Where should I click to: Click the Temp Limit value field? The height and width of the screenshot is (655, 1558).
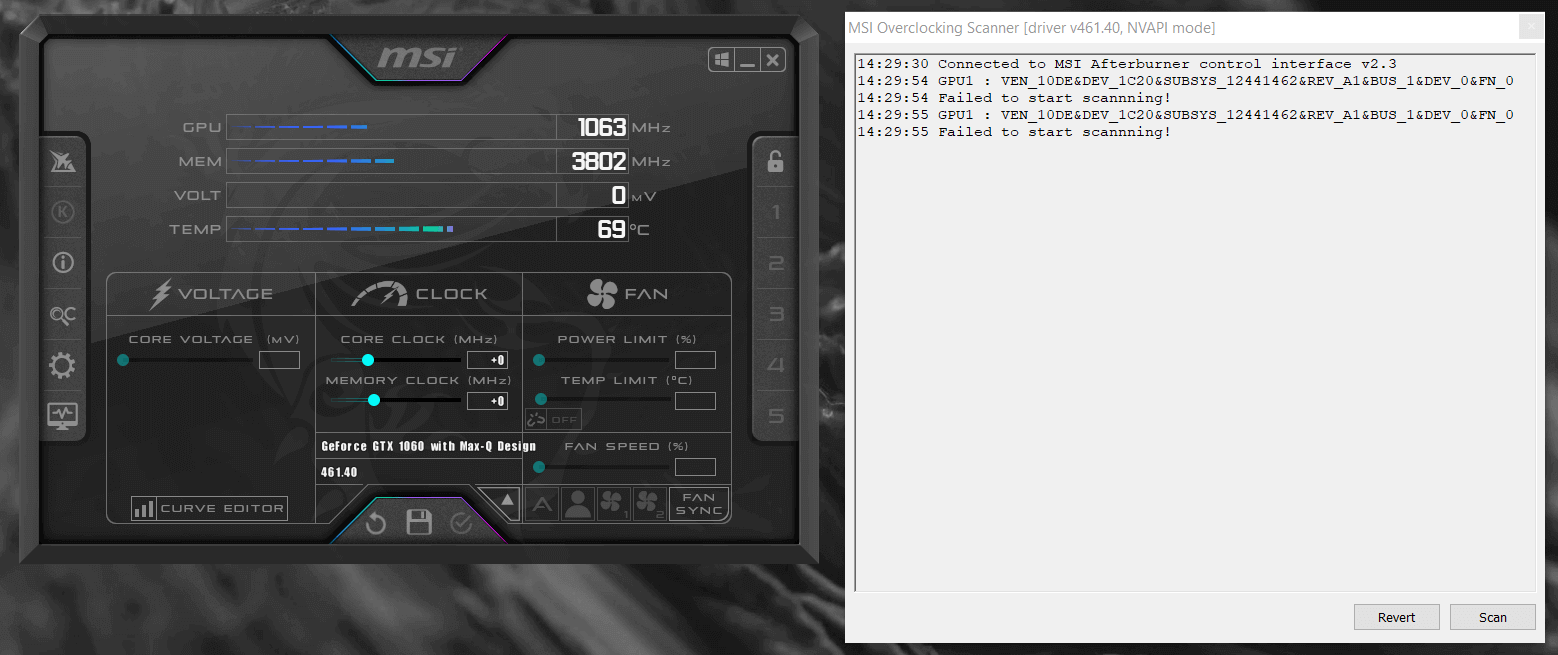click(x=695, y=401)
